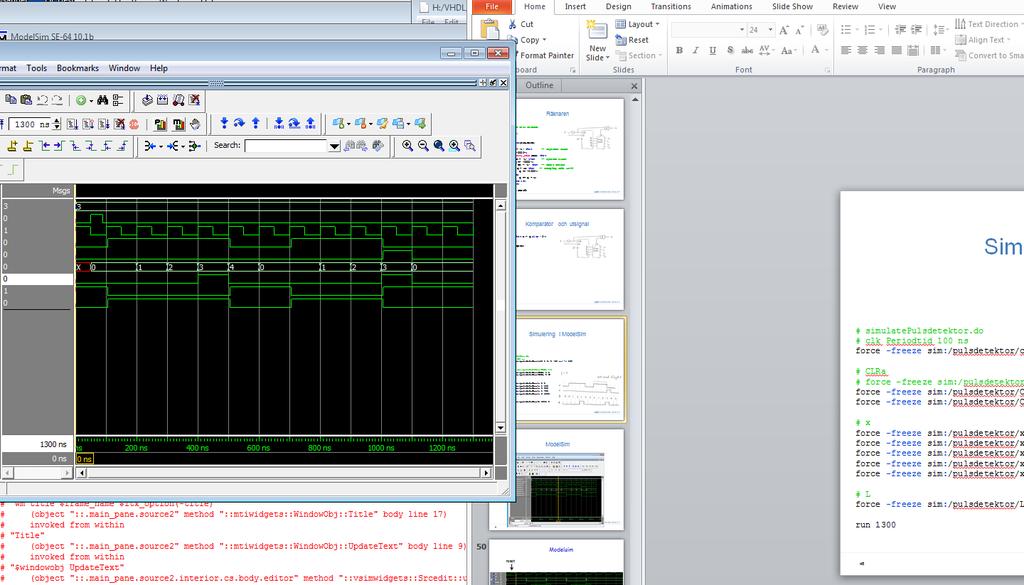1024x585 pixels.
Task: Toggle Center alignment in Paragraph group
Action: [x=863, y=50]
